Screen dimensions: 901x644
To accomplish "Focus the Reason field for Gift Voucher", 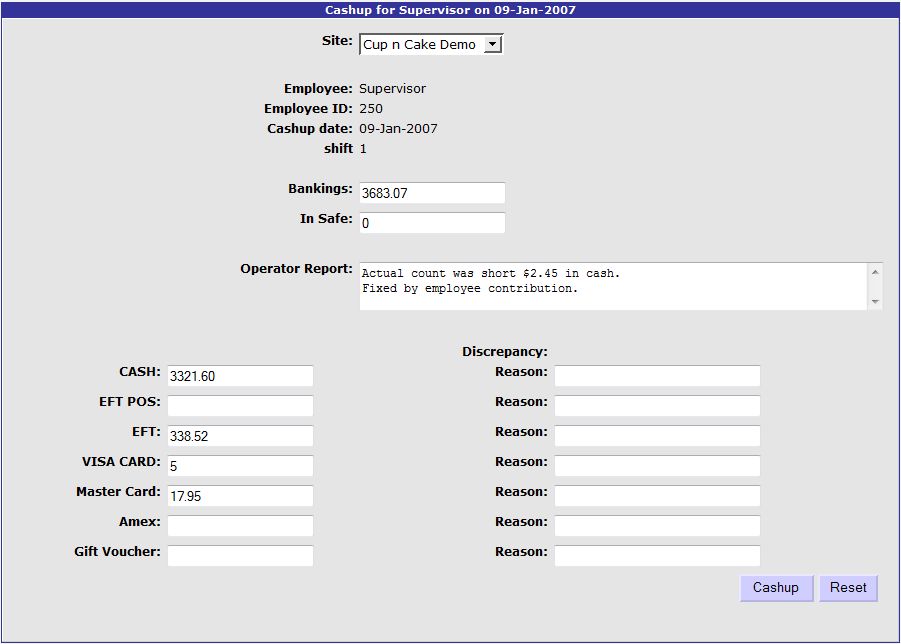I will 657,556.
